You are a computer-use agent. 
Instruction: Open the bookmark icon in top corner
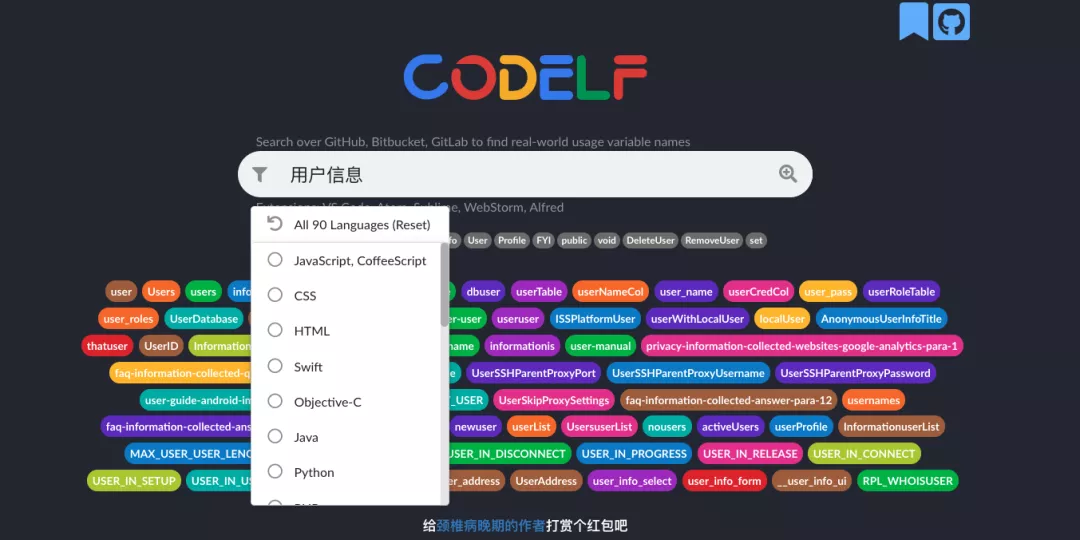(x=913, y=21)
